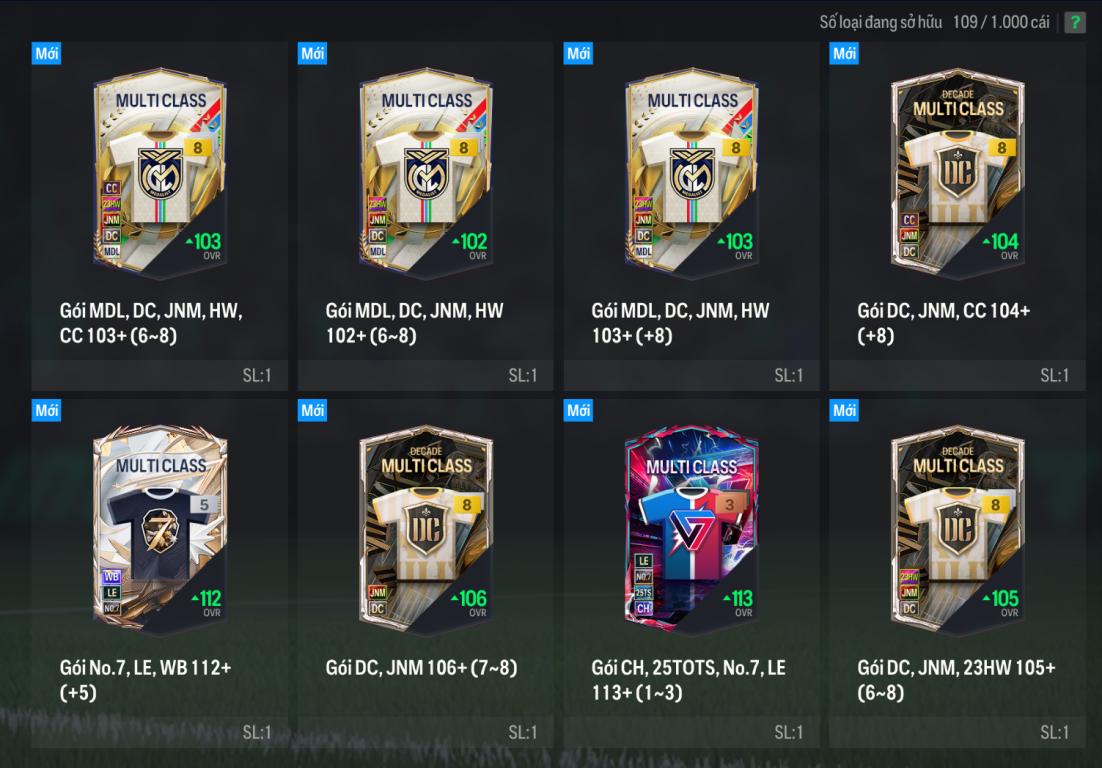Click the green question mark help icon
1102x768 pixels.
click(1075, 22)
